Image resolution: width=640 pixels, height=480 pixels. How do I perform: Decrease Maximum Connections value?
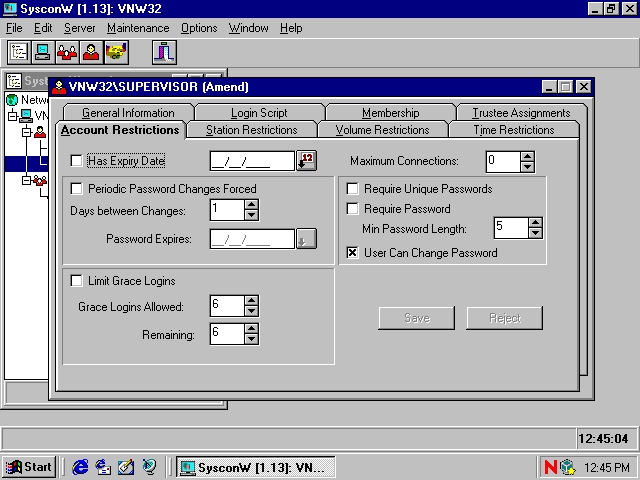tap(527, 167)
